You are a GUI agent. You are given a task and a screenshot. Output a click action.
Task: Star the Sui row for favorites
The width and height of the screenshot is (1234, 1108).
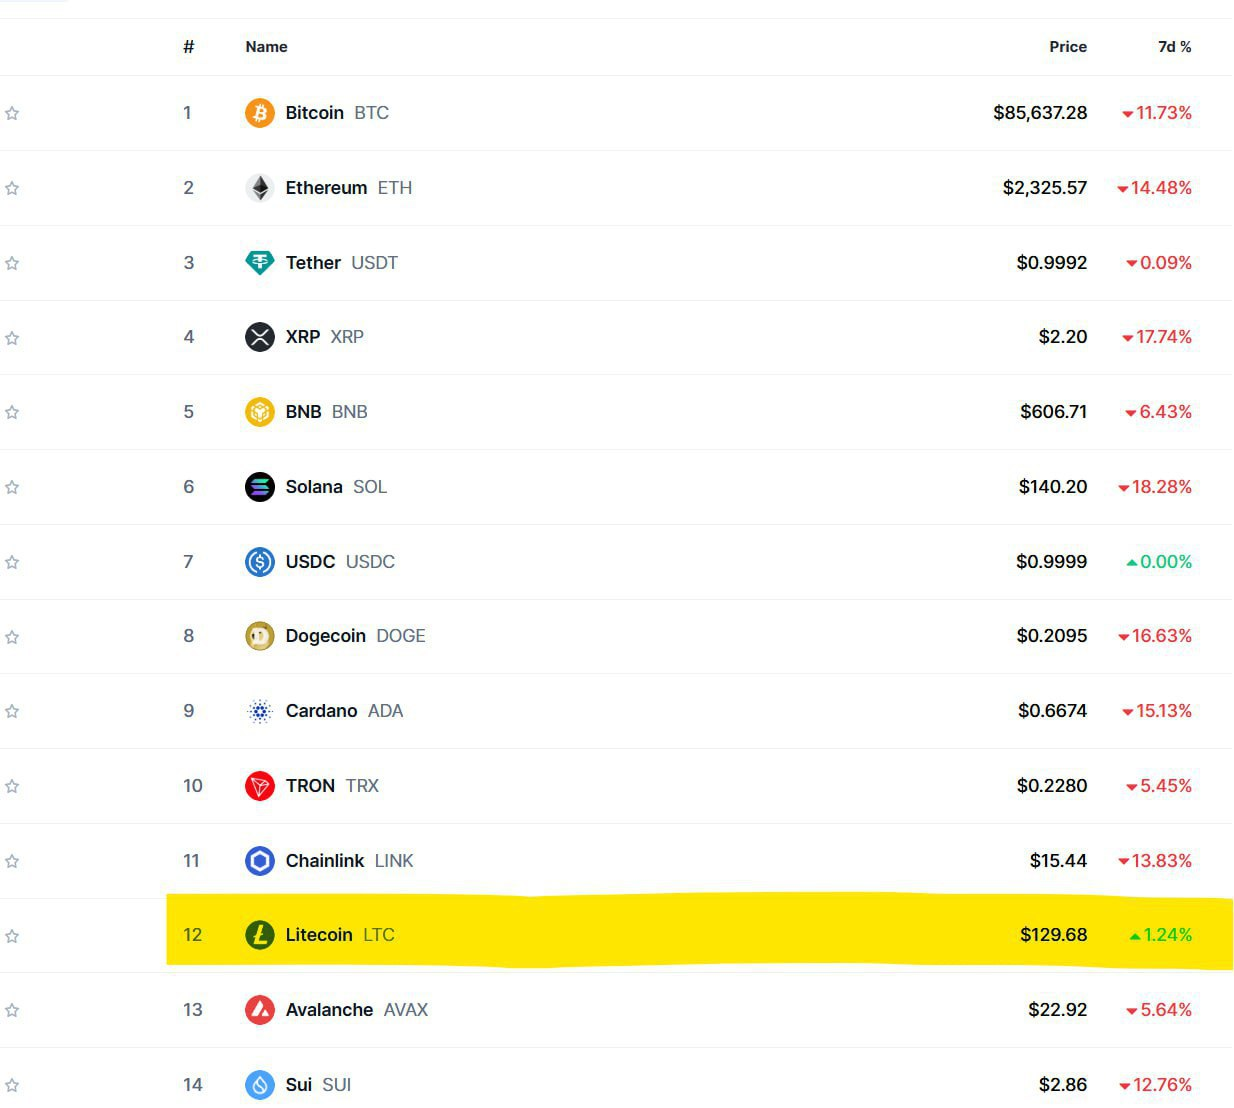pos(12,1084)
